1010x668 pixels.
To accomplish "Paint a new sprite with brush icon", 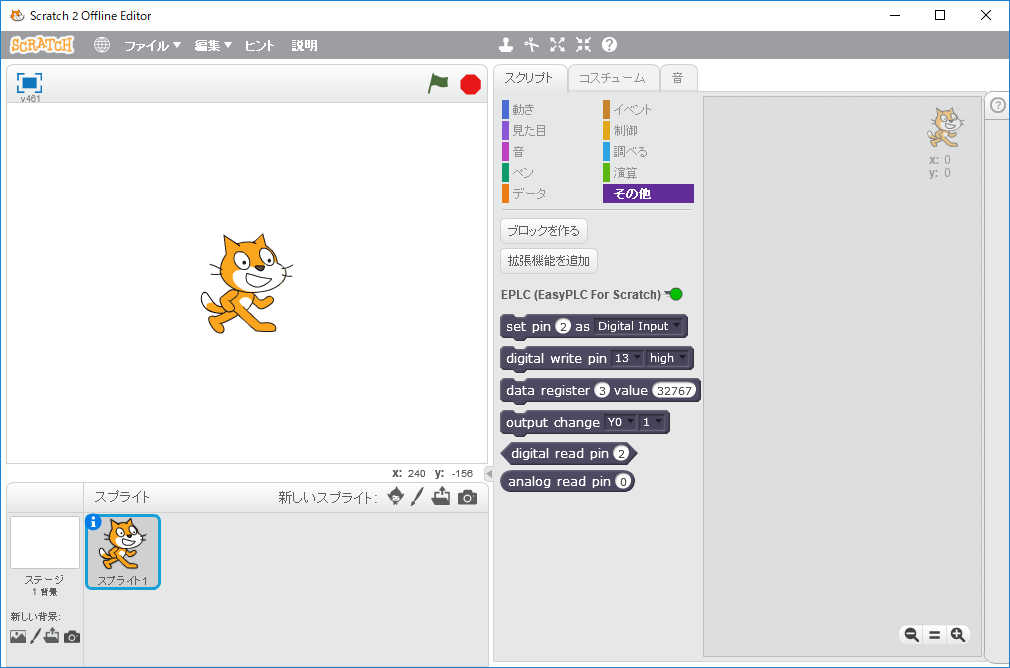I will point(417,497).
